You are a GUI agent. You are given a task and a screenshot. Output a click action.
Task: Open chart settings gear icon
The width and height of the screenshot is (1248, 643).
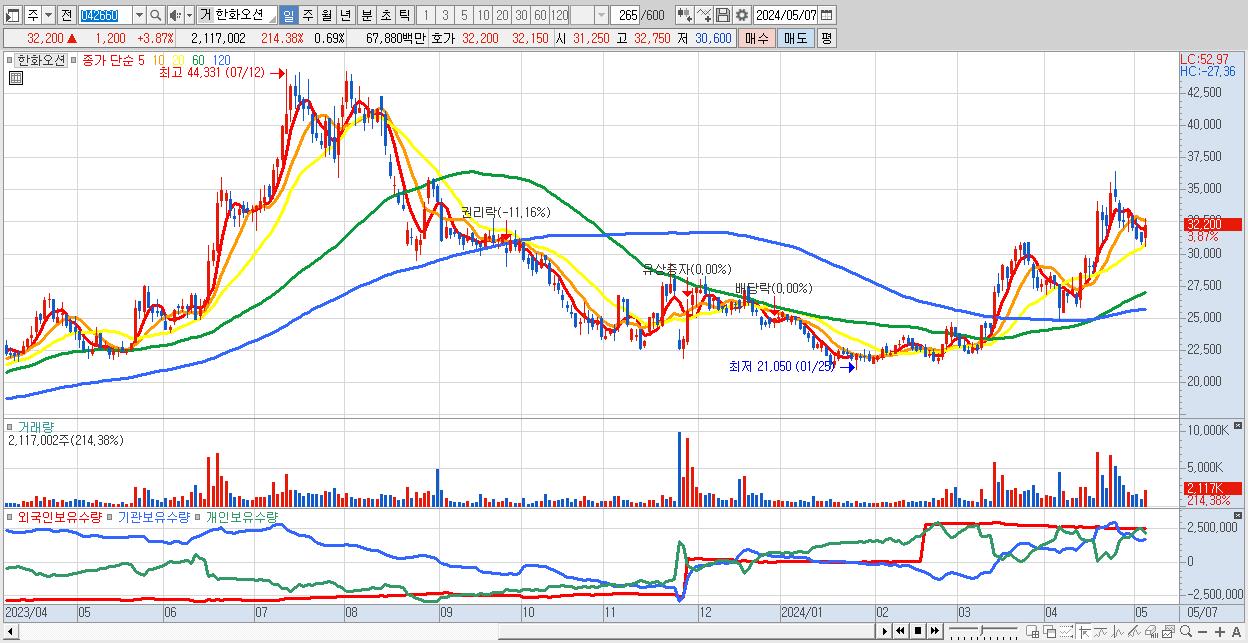point(742,15)
